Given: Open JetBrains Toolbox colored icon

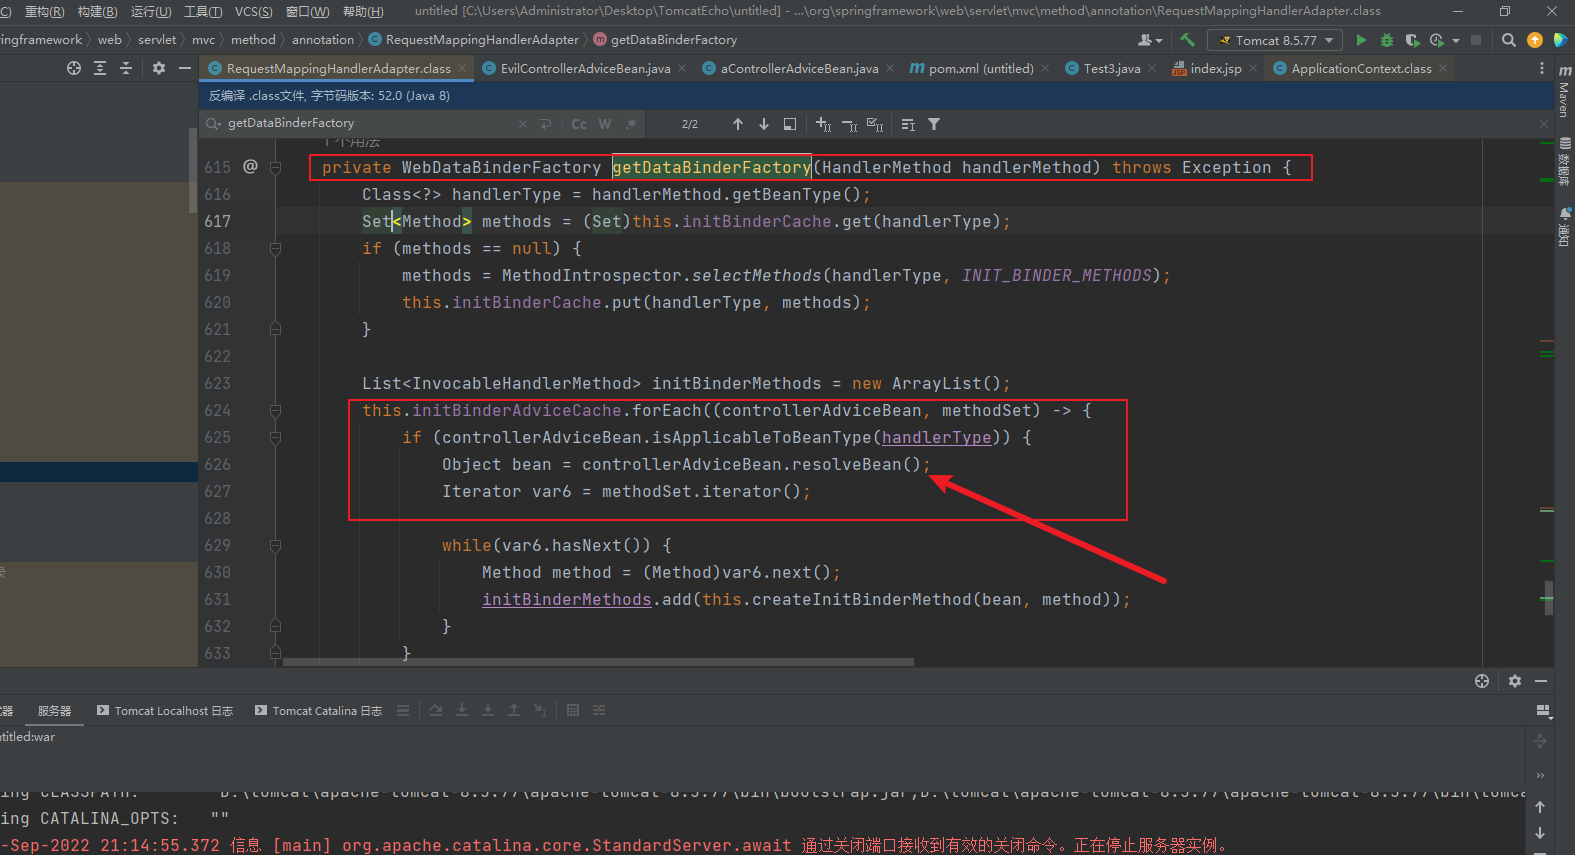Looking at the screenshot, I should point(1560,40).
